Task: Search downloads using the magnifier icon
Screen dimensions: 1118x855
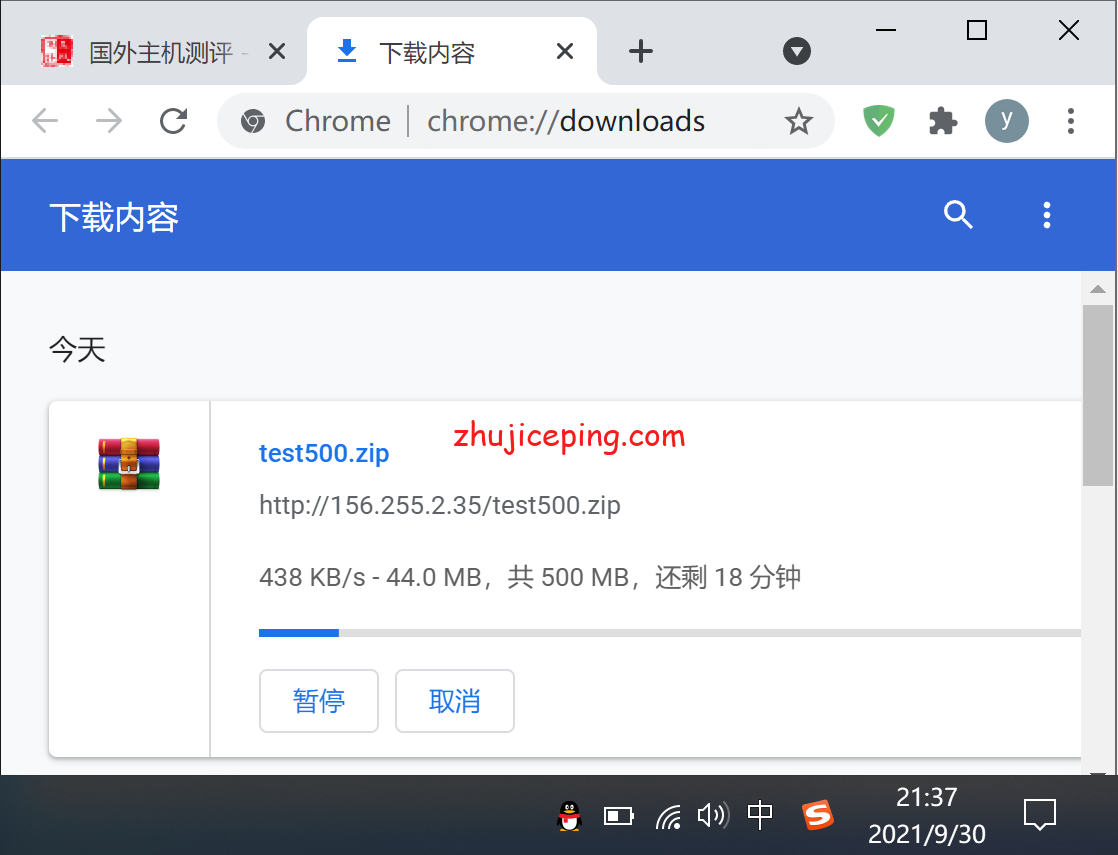Action: 958,214
